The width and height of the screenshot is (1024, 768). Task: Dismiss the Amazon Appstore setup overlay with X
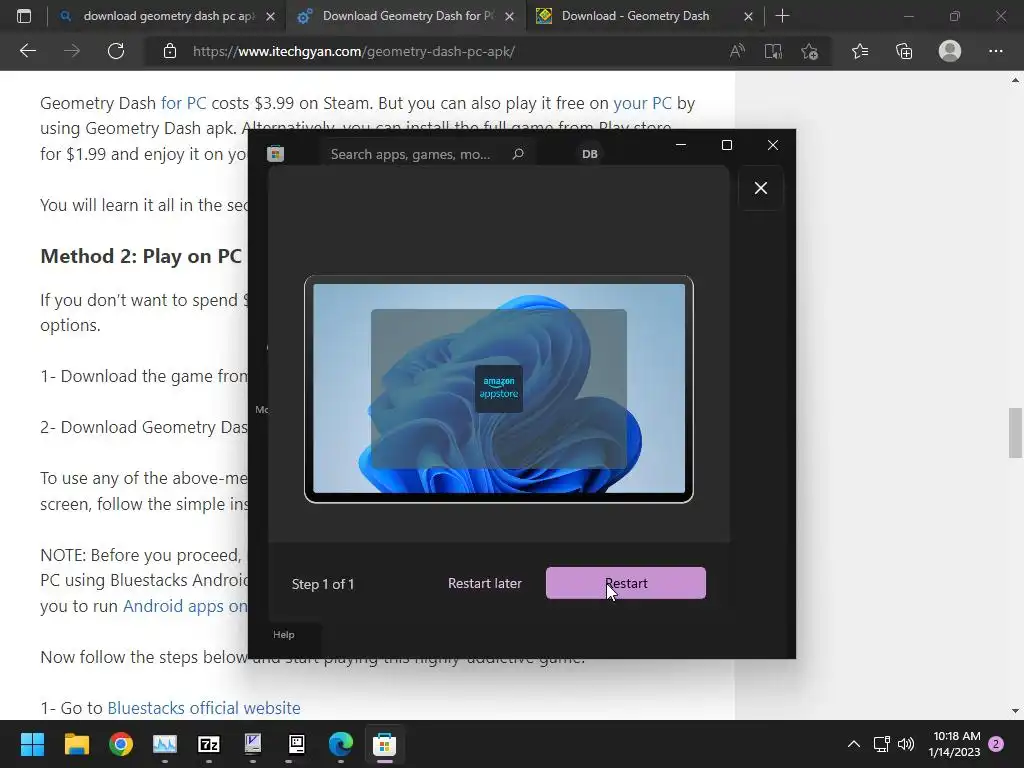coord(761,188)
